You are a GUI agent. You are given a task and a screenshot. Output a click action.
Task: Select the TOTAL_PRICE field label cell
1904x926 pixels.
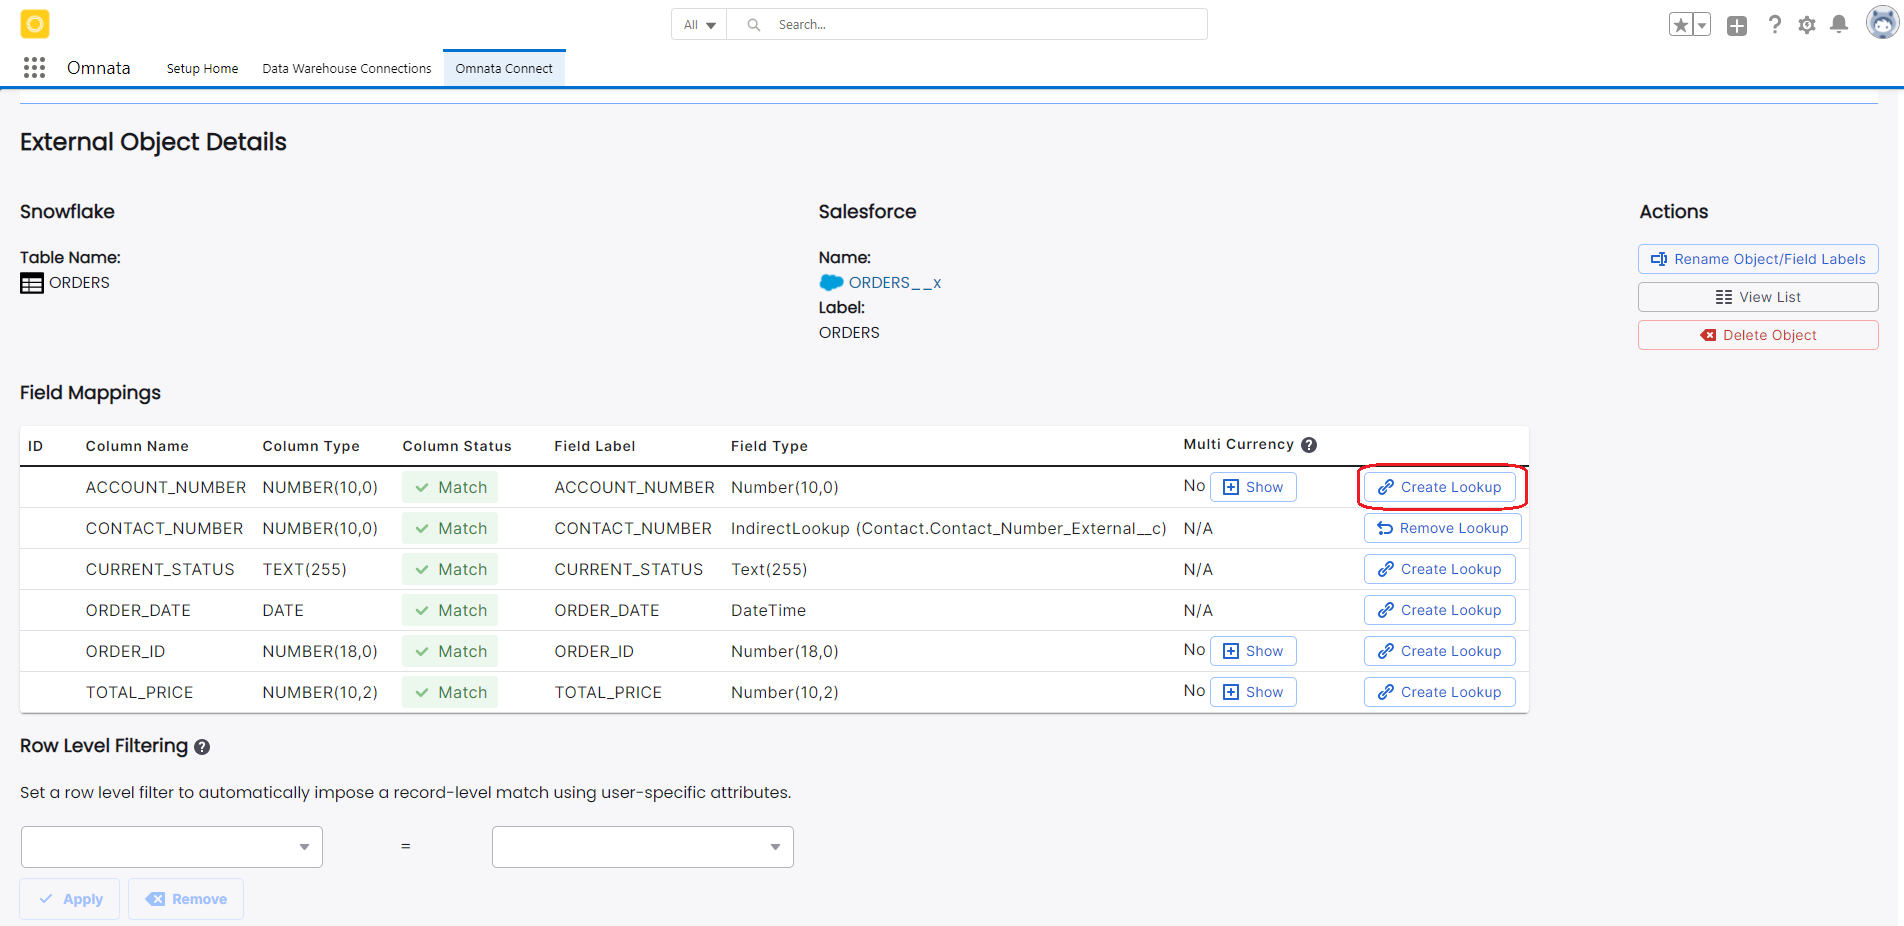(608, 692)
